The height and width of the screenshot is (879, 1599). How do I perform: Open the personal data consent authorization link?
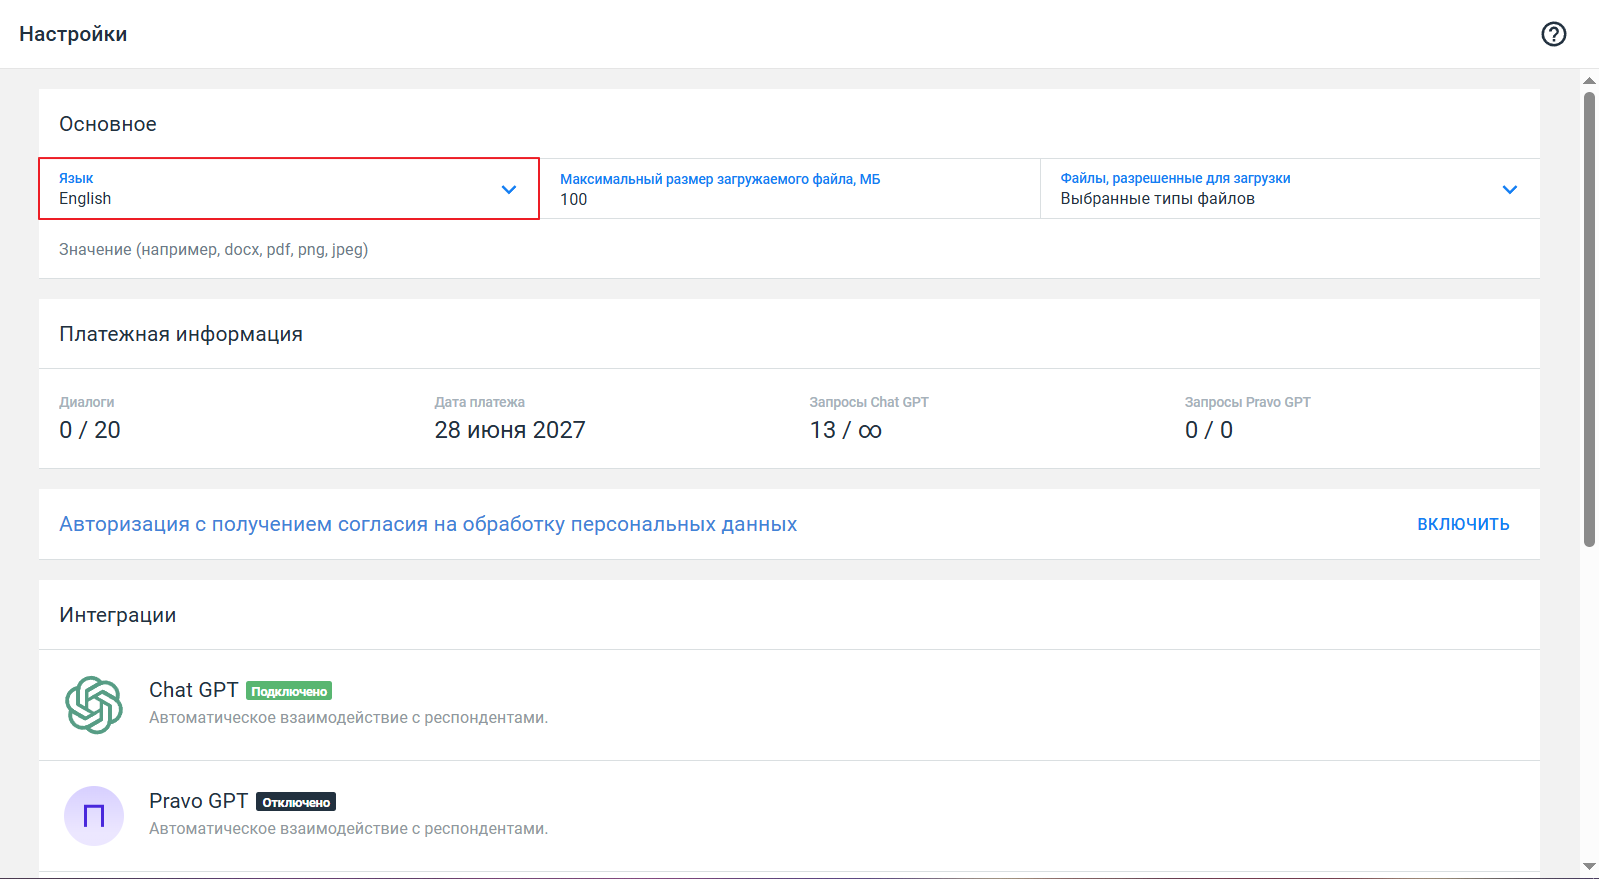pyautogui.click(x=428, y=524)
